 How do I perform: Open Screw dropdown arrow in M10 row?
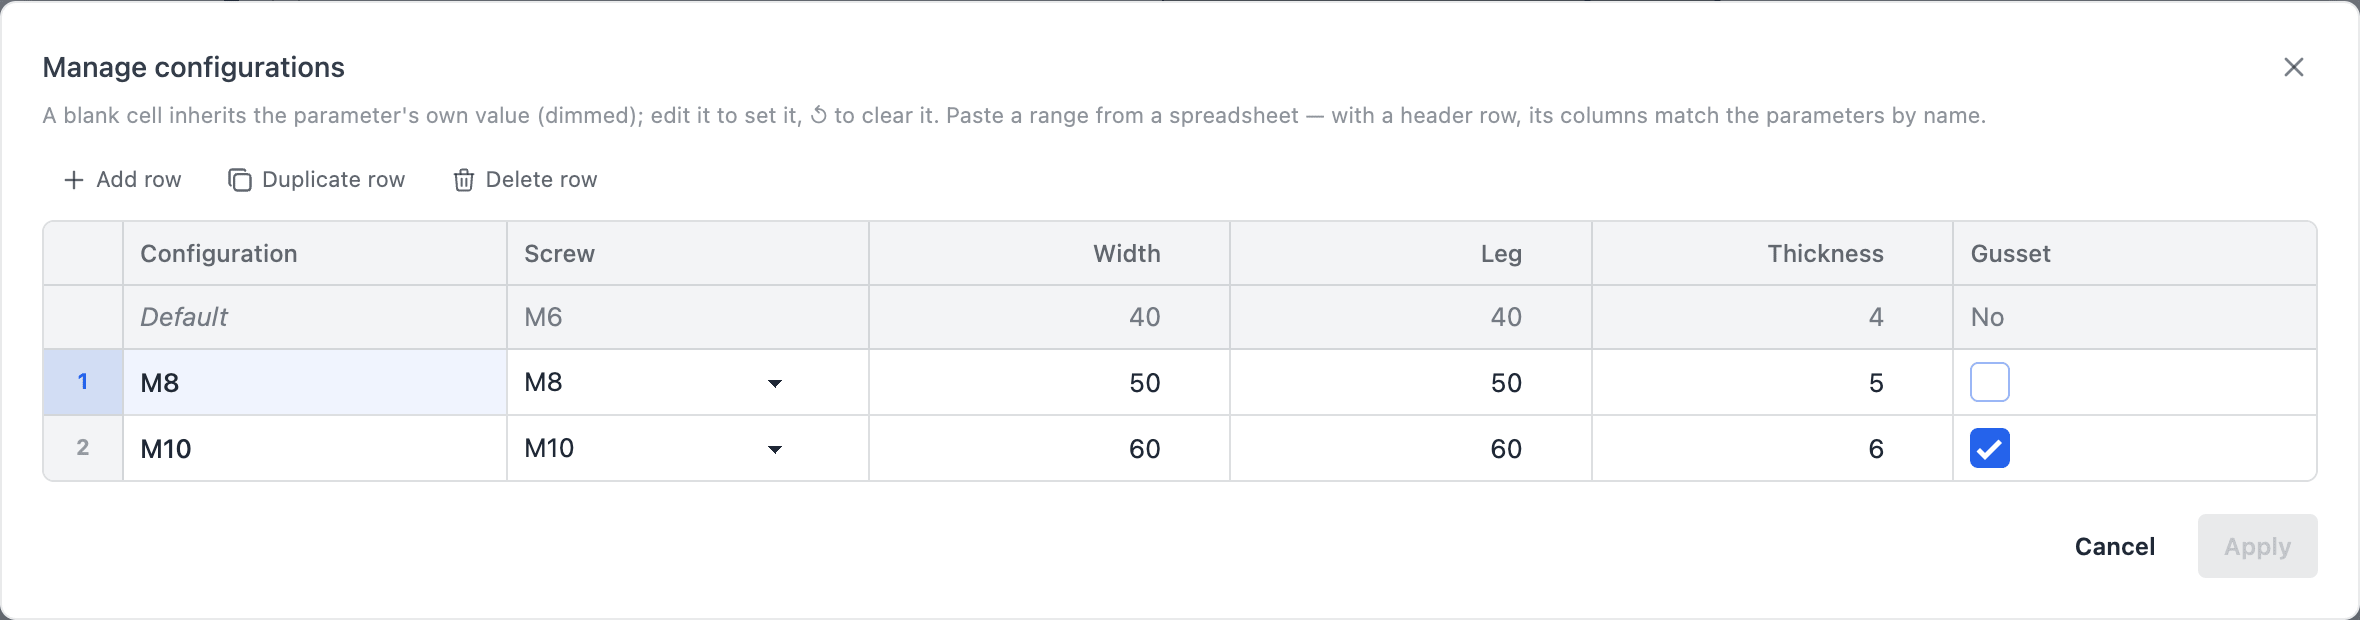774,450
